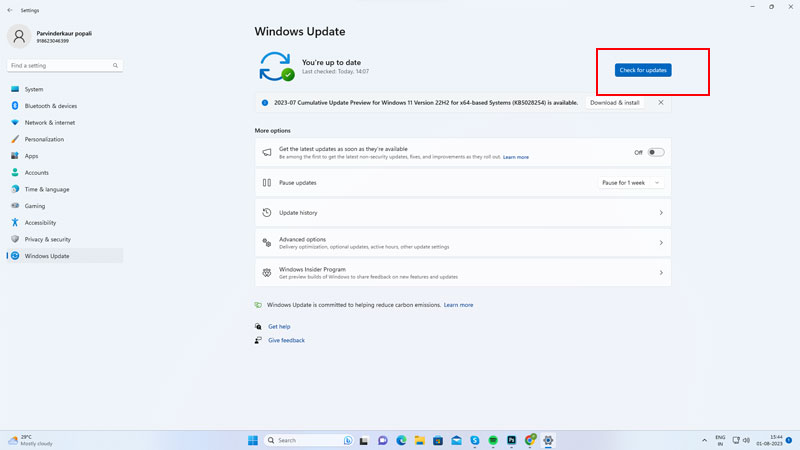Click the Give feedback link
The width and height of the screenshot is (800, 450).
(286, 340)
